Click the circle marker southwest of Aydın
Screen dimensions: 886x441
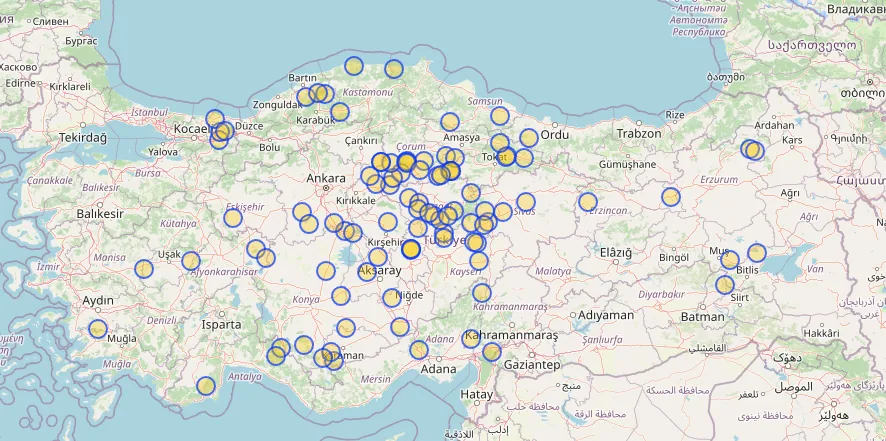98,329
